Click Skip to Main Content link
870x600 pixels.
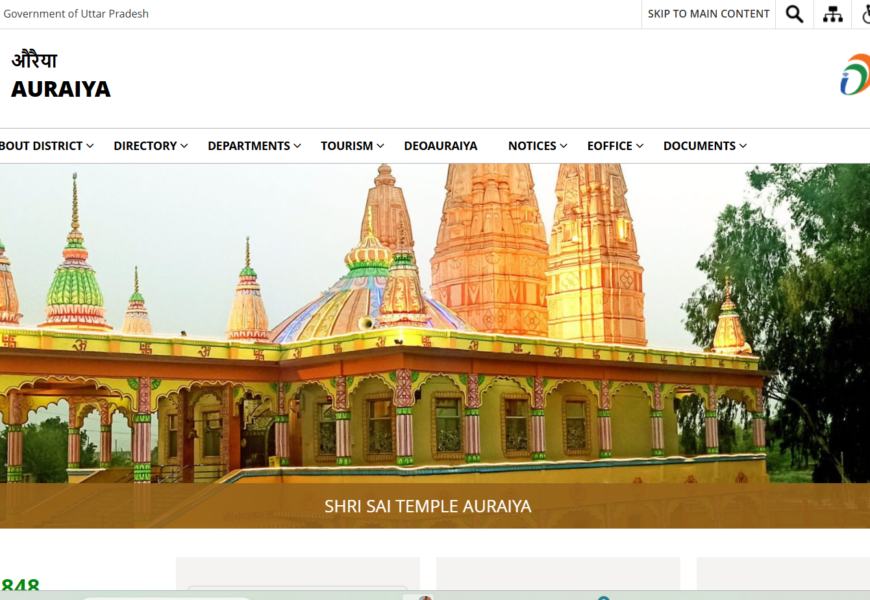[708, 14]
